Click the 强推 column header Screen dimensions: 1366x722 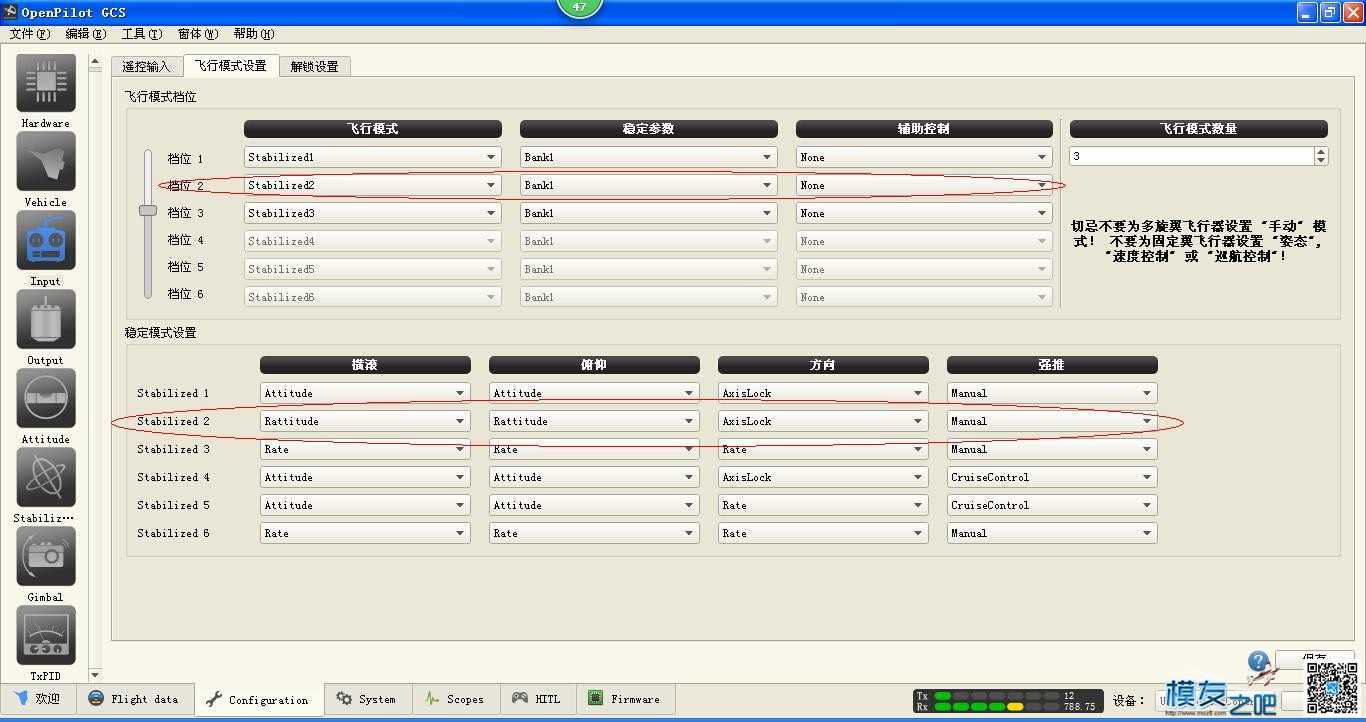click(1052, 365)
